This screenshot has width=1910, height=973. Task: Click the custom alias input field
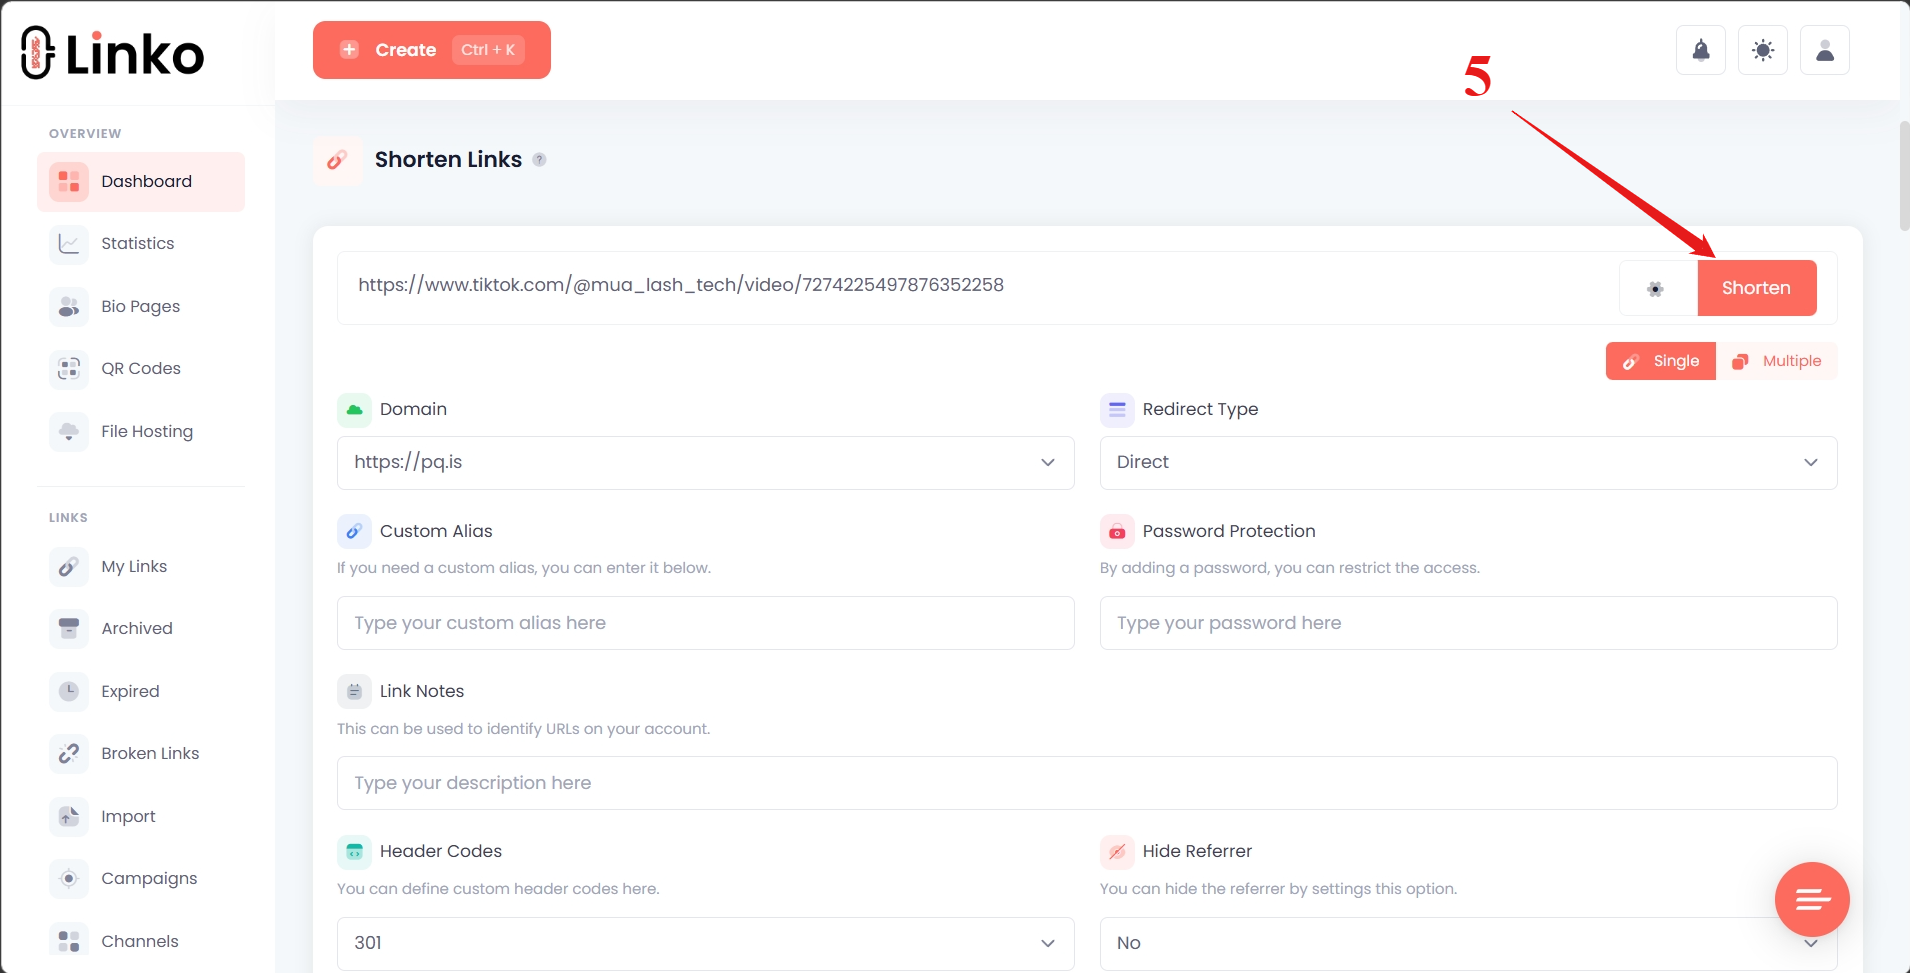click(x=705, y=623)
